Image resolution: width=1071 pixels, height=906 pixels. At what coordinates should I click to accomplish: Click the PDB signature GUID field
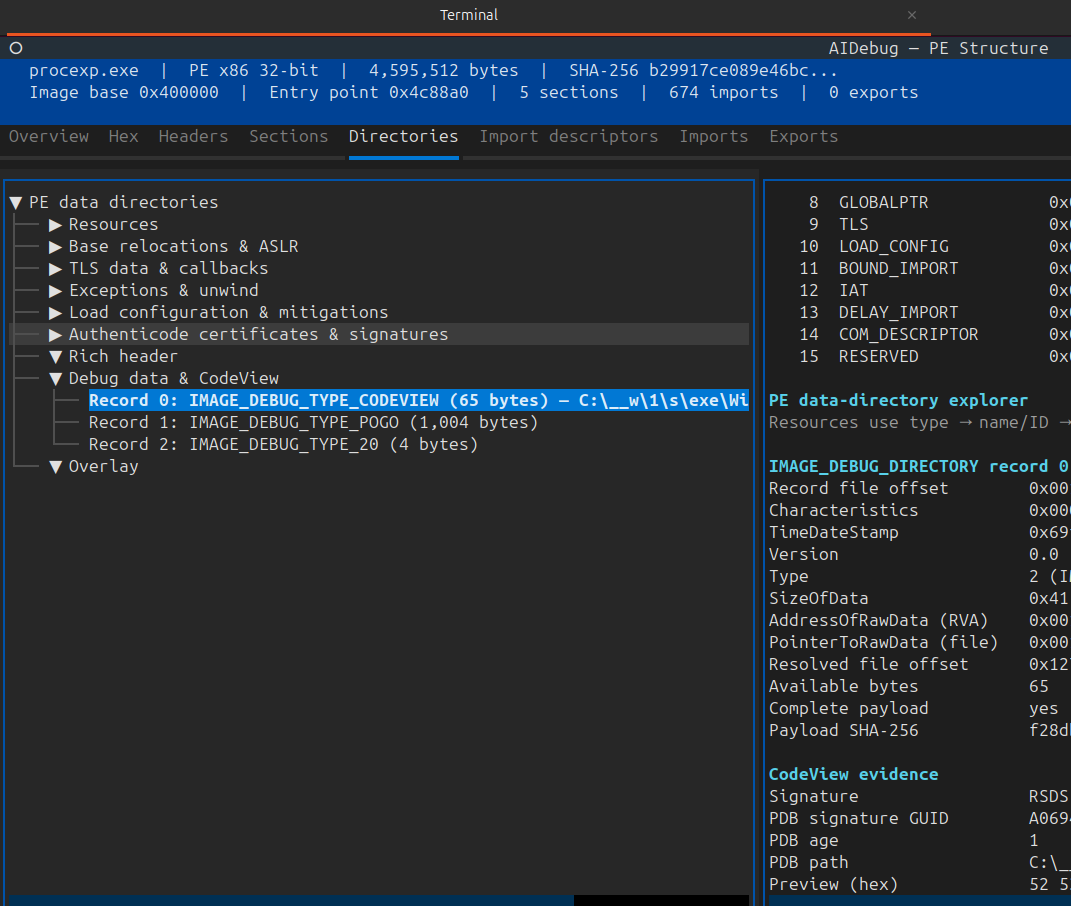coord(917,819)
